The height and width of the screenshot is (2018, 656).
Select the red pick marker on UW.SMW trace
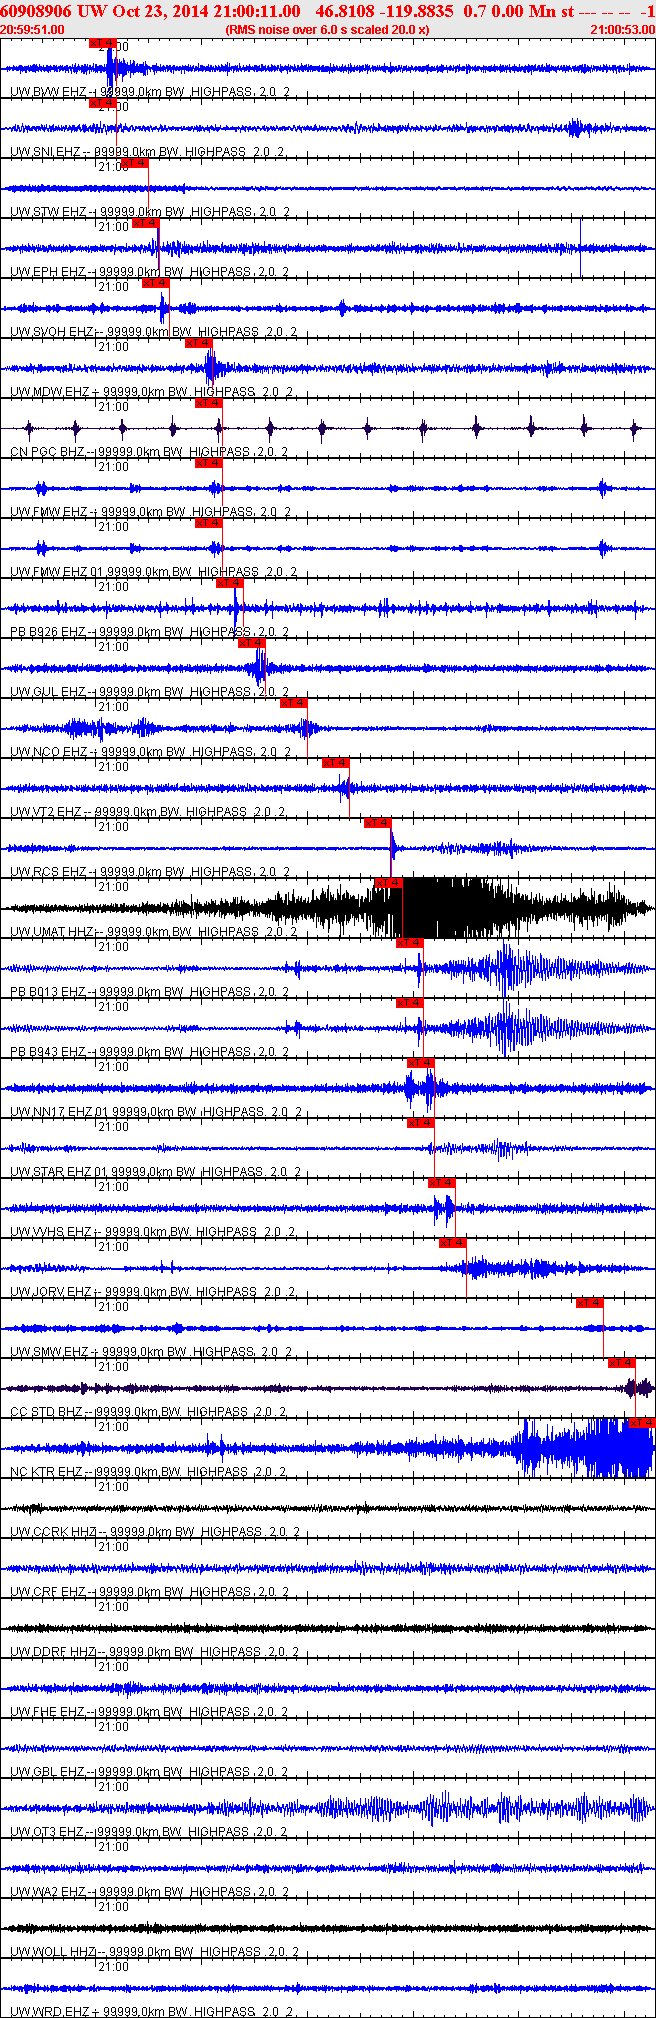pyautogui.click(x=590, y=1303)
